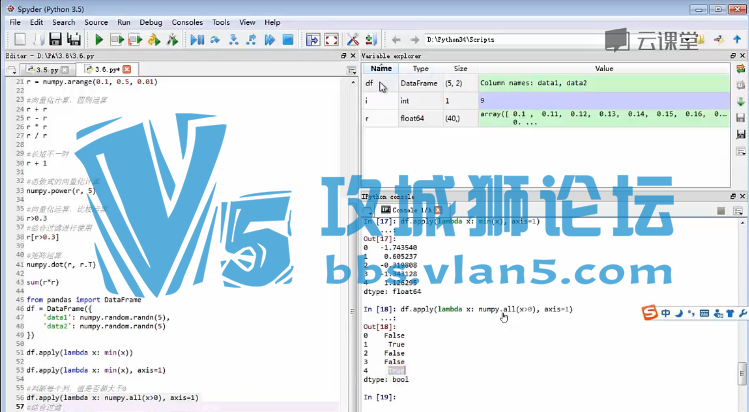The width and height of the screenshot is (749, 412).
Task: Refresh the Variable explorer
Action: coord(741,69)
